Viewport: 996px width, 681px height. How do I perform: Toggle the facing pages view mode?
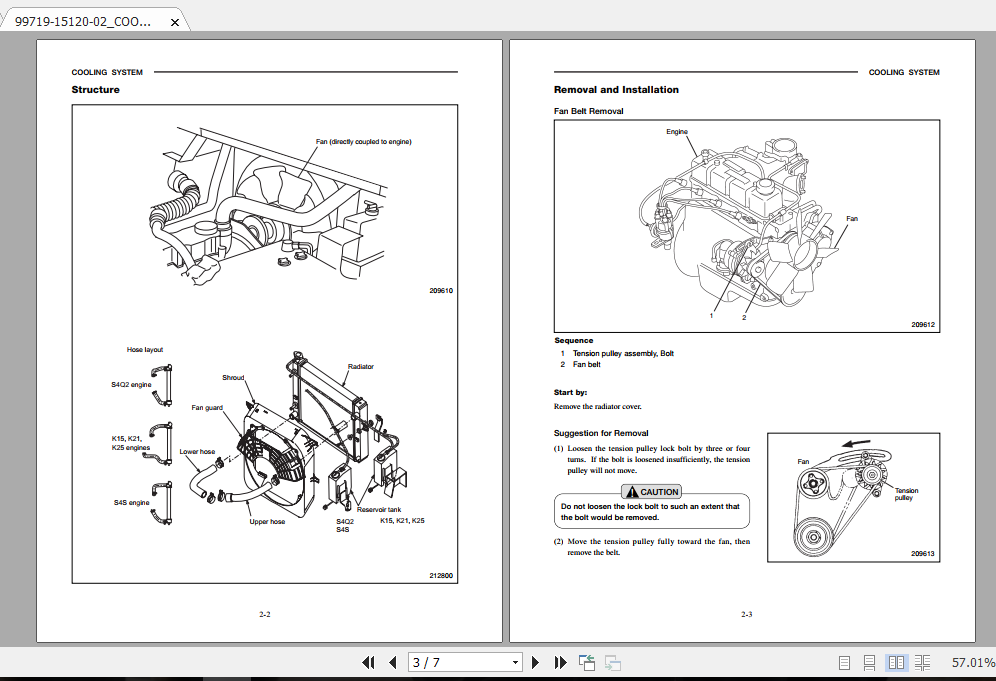[896, 662]
